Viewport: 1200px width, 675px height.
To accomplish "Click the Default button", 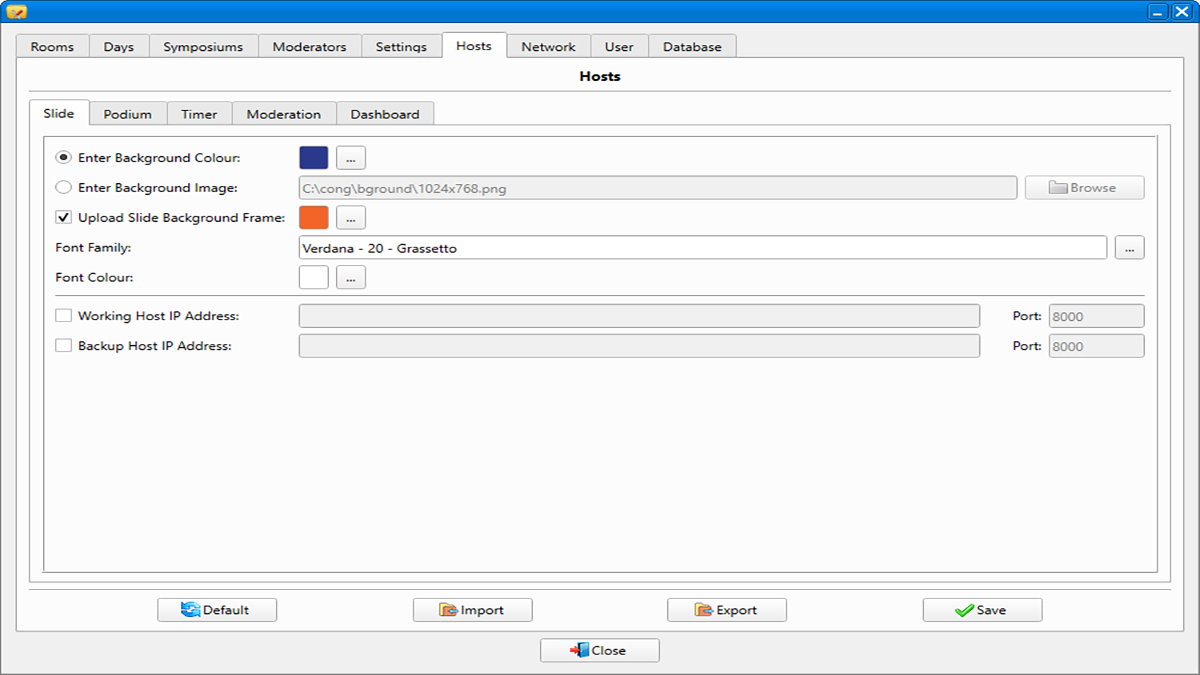I will coord(217,610).
